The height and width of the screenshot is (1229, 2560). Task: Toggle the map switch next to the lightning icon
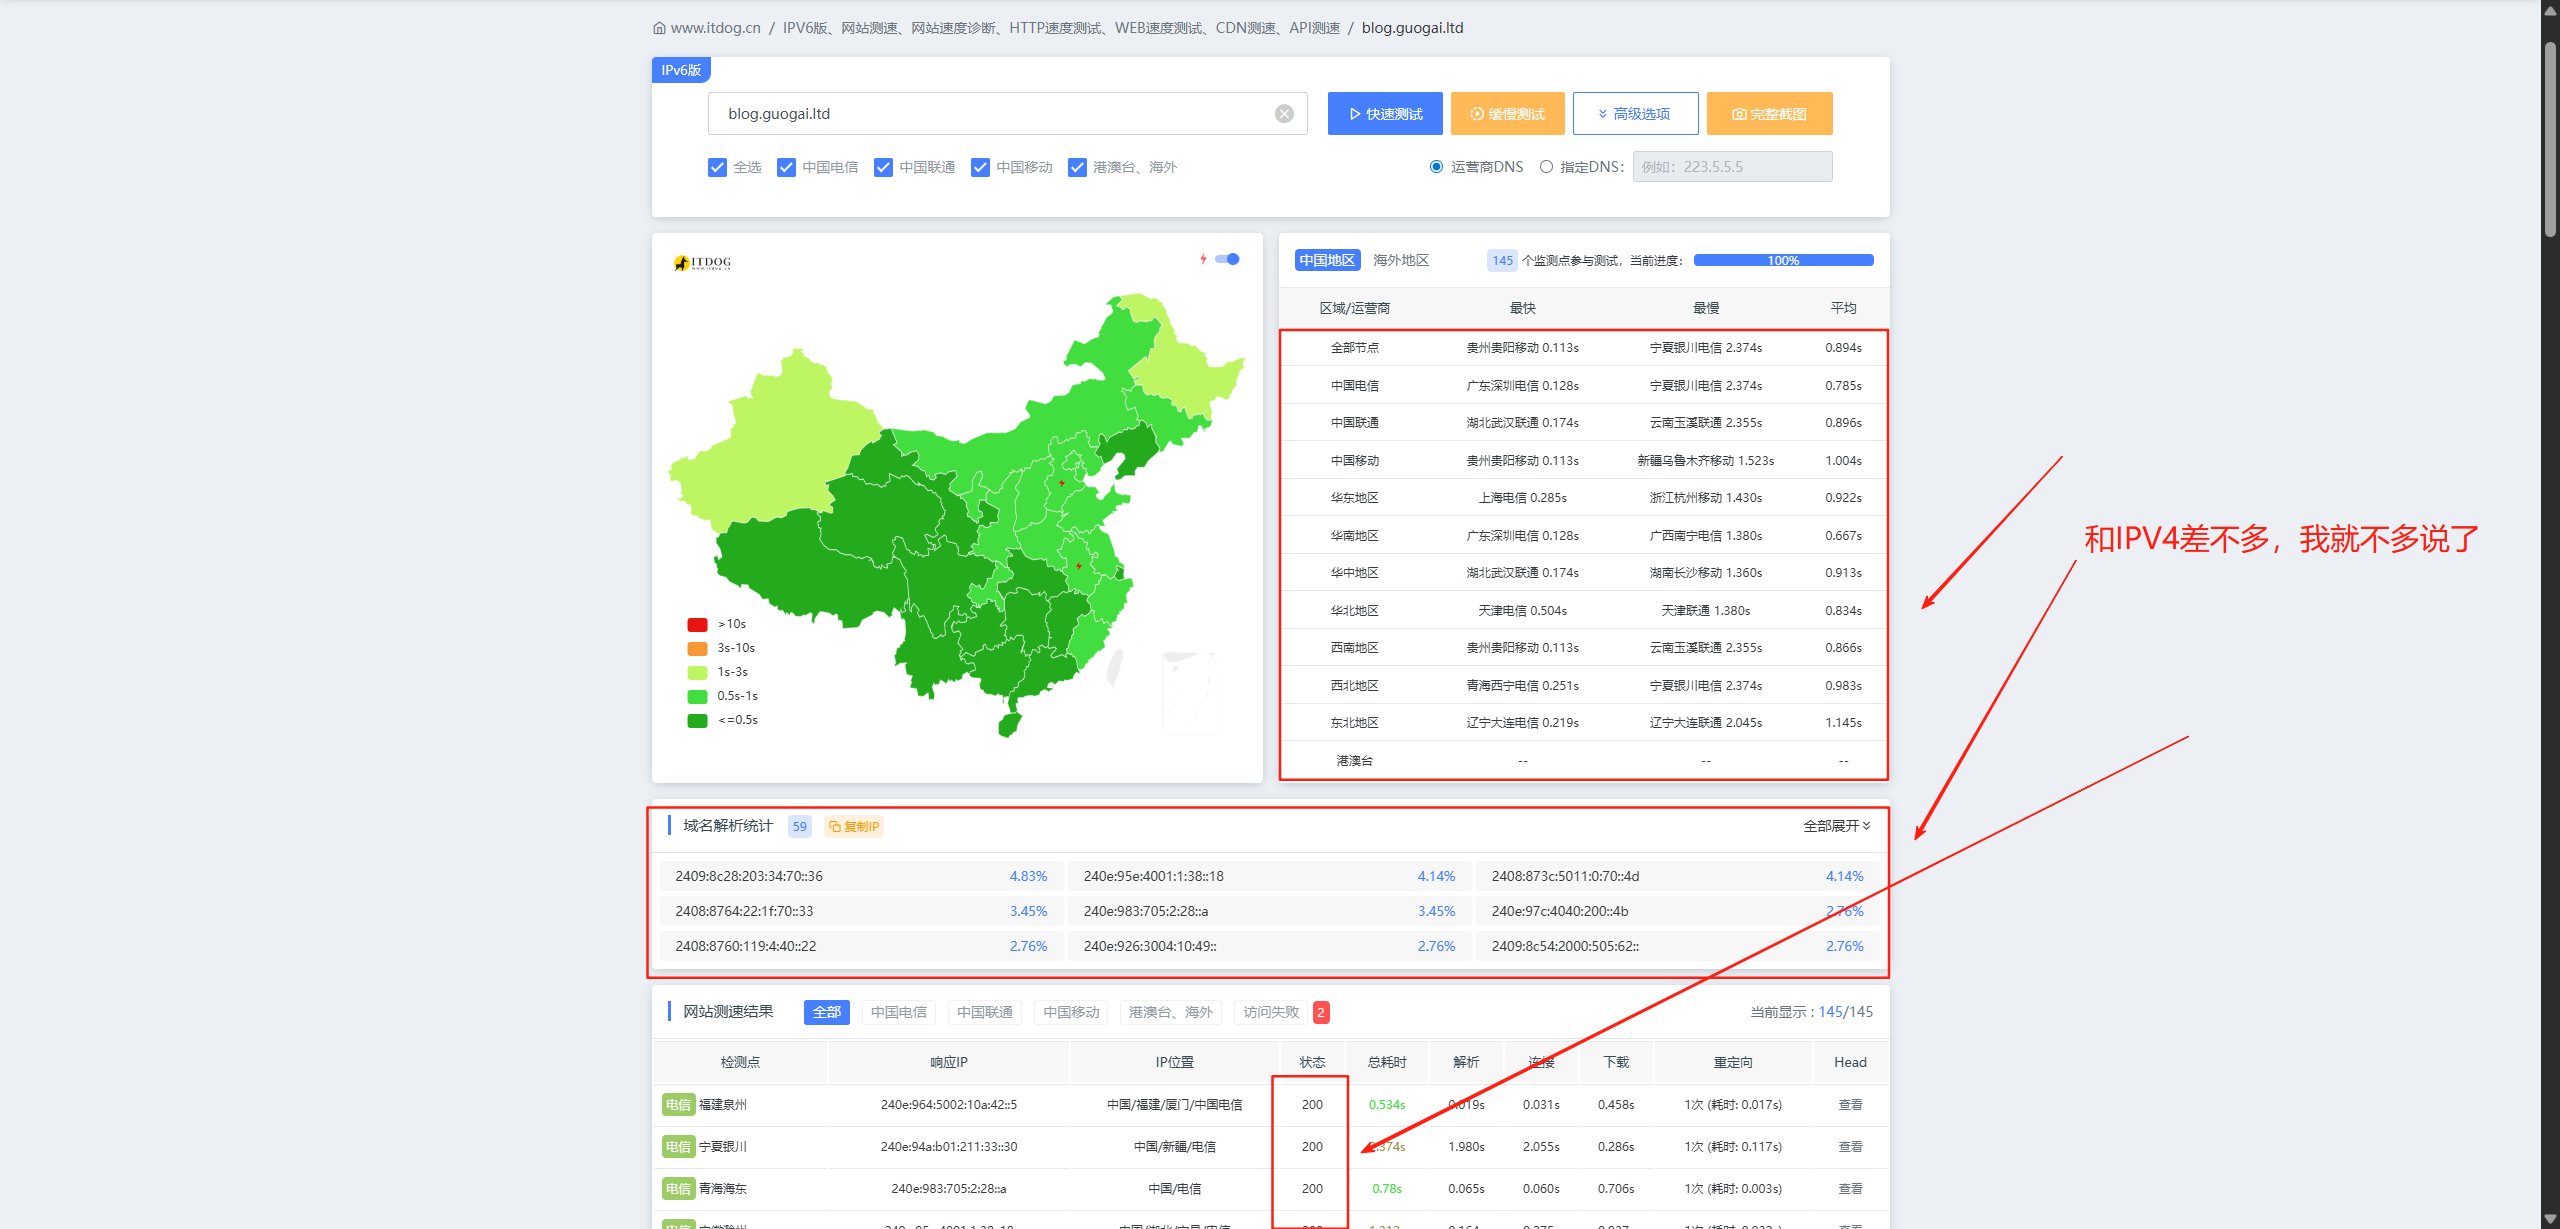(1228, 259)
